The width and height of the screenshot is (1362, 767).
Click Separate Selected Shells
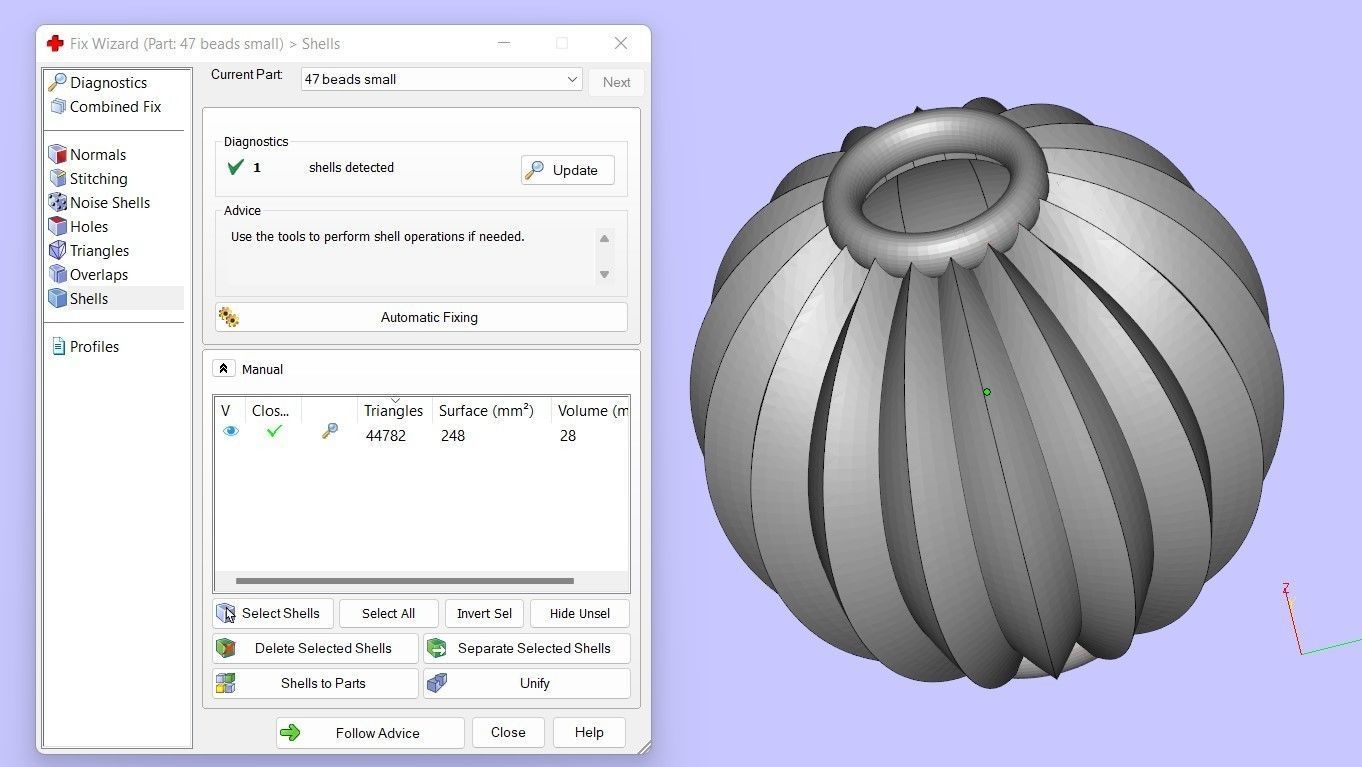point(527,648)
